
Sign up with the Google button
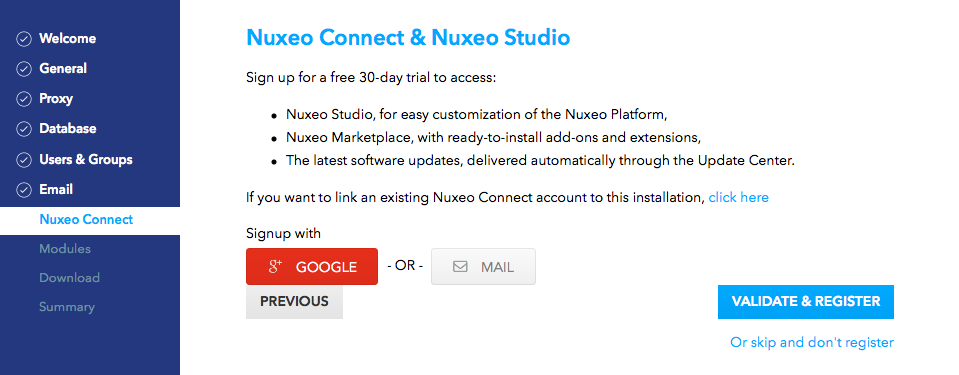tap(312, 266)
